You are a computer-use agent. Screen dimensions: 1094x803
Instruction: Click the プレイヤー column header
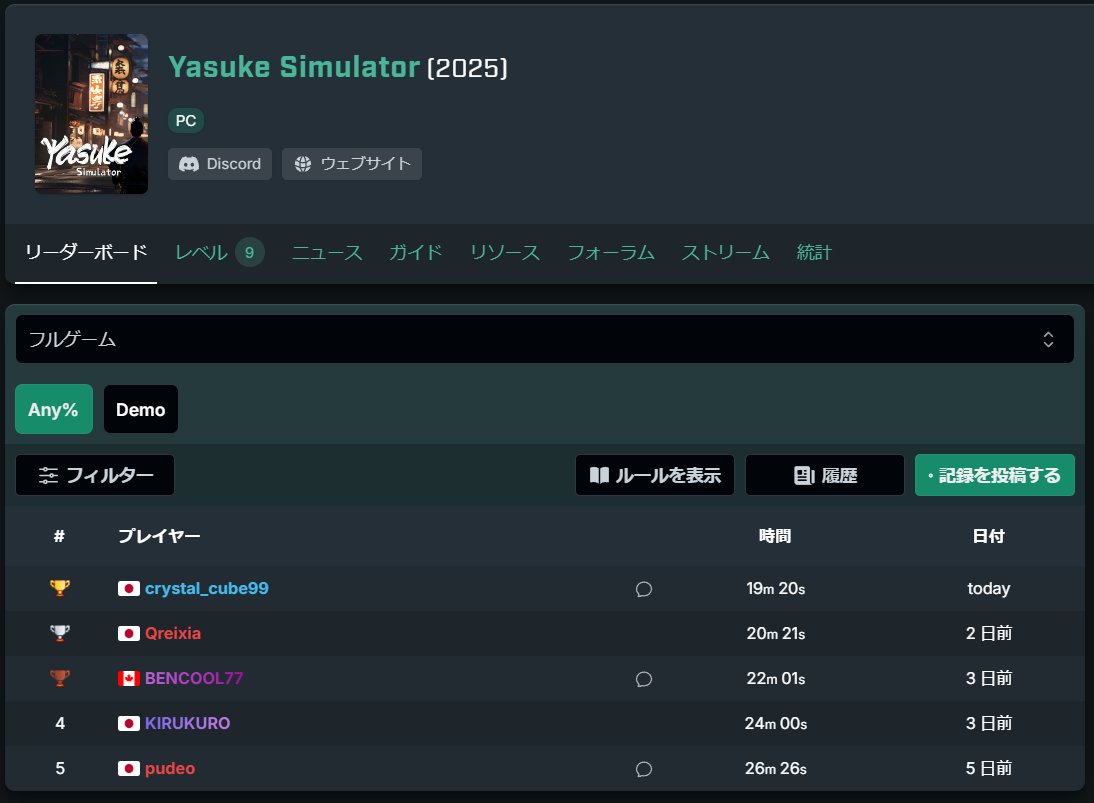159,536
